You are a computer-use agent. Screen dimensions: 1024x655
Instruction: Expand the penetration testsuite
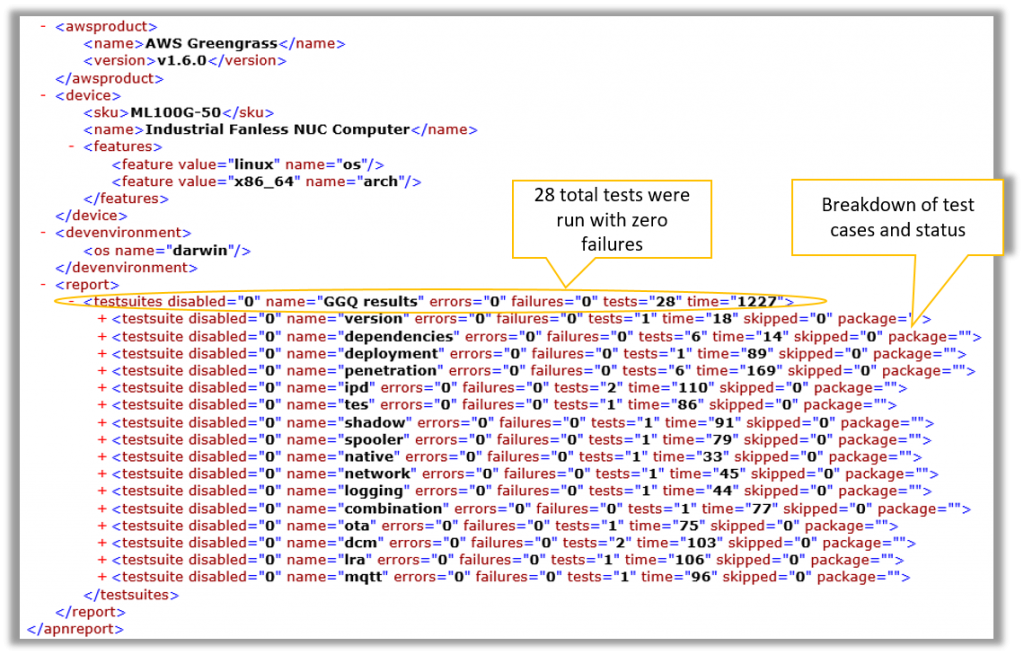[x=102, y=371]
